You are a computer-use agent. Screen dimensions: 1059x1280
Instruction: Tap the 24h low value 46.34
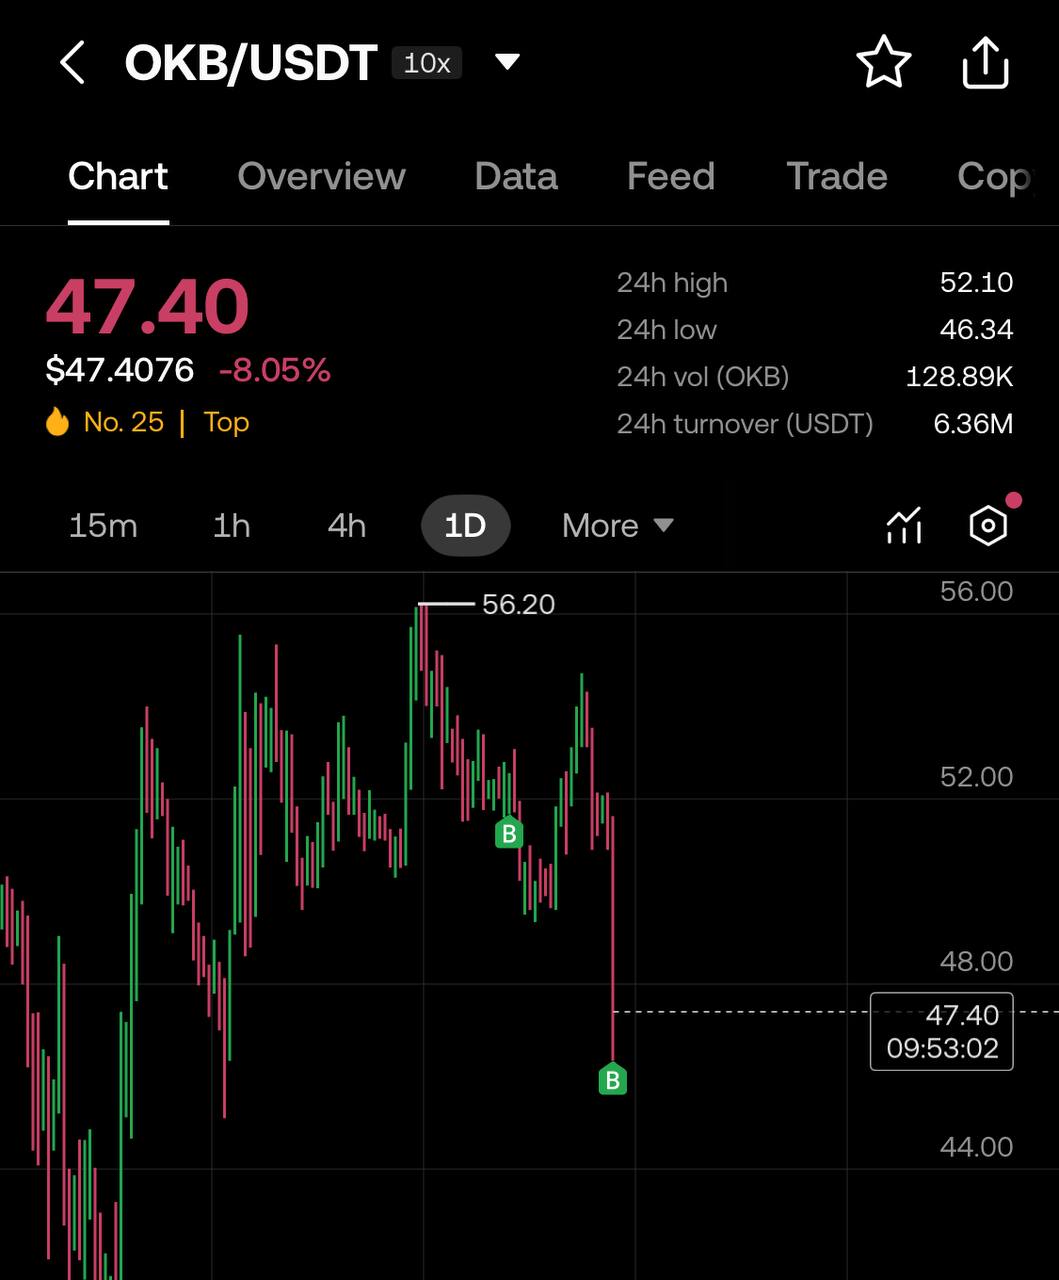point(976,329)
